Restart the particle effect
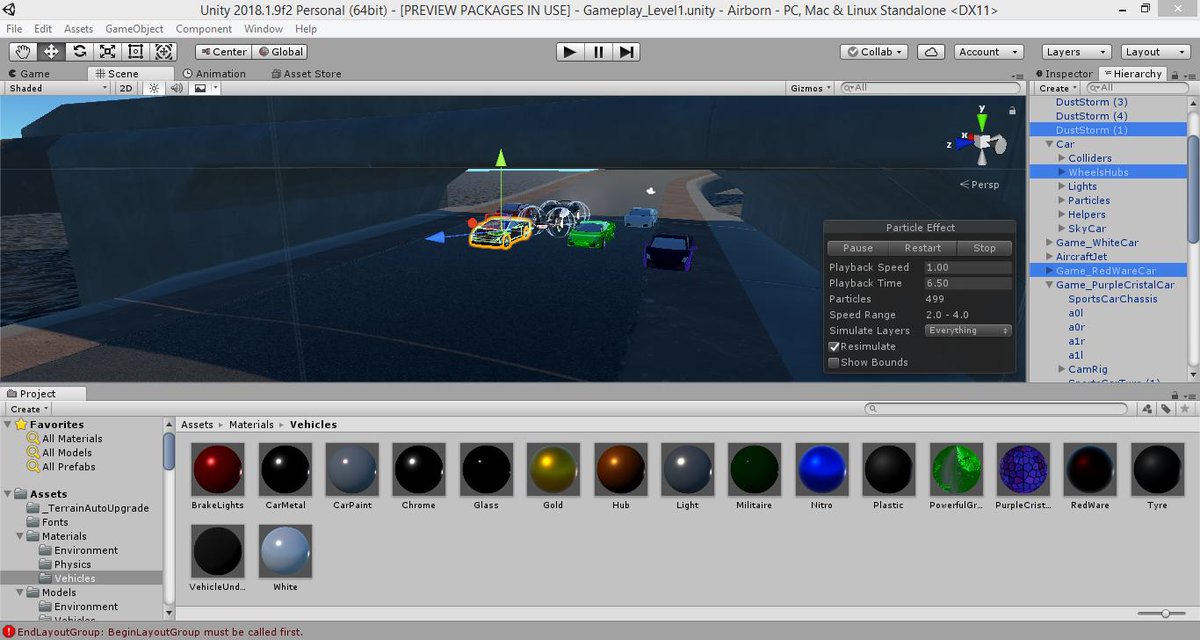The image size is (1200, 640). pyautogui.click(x=923, y=248)
